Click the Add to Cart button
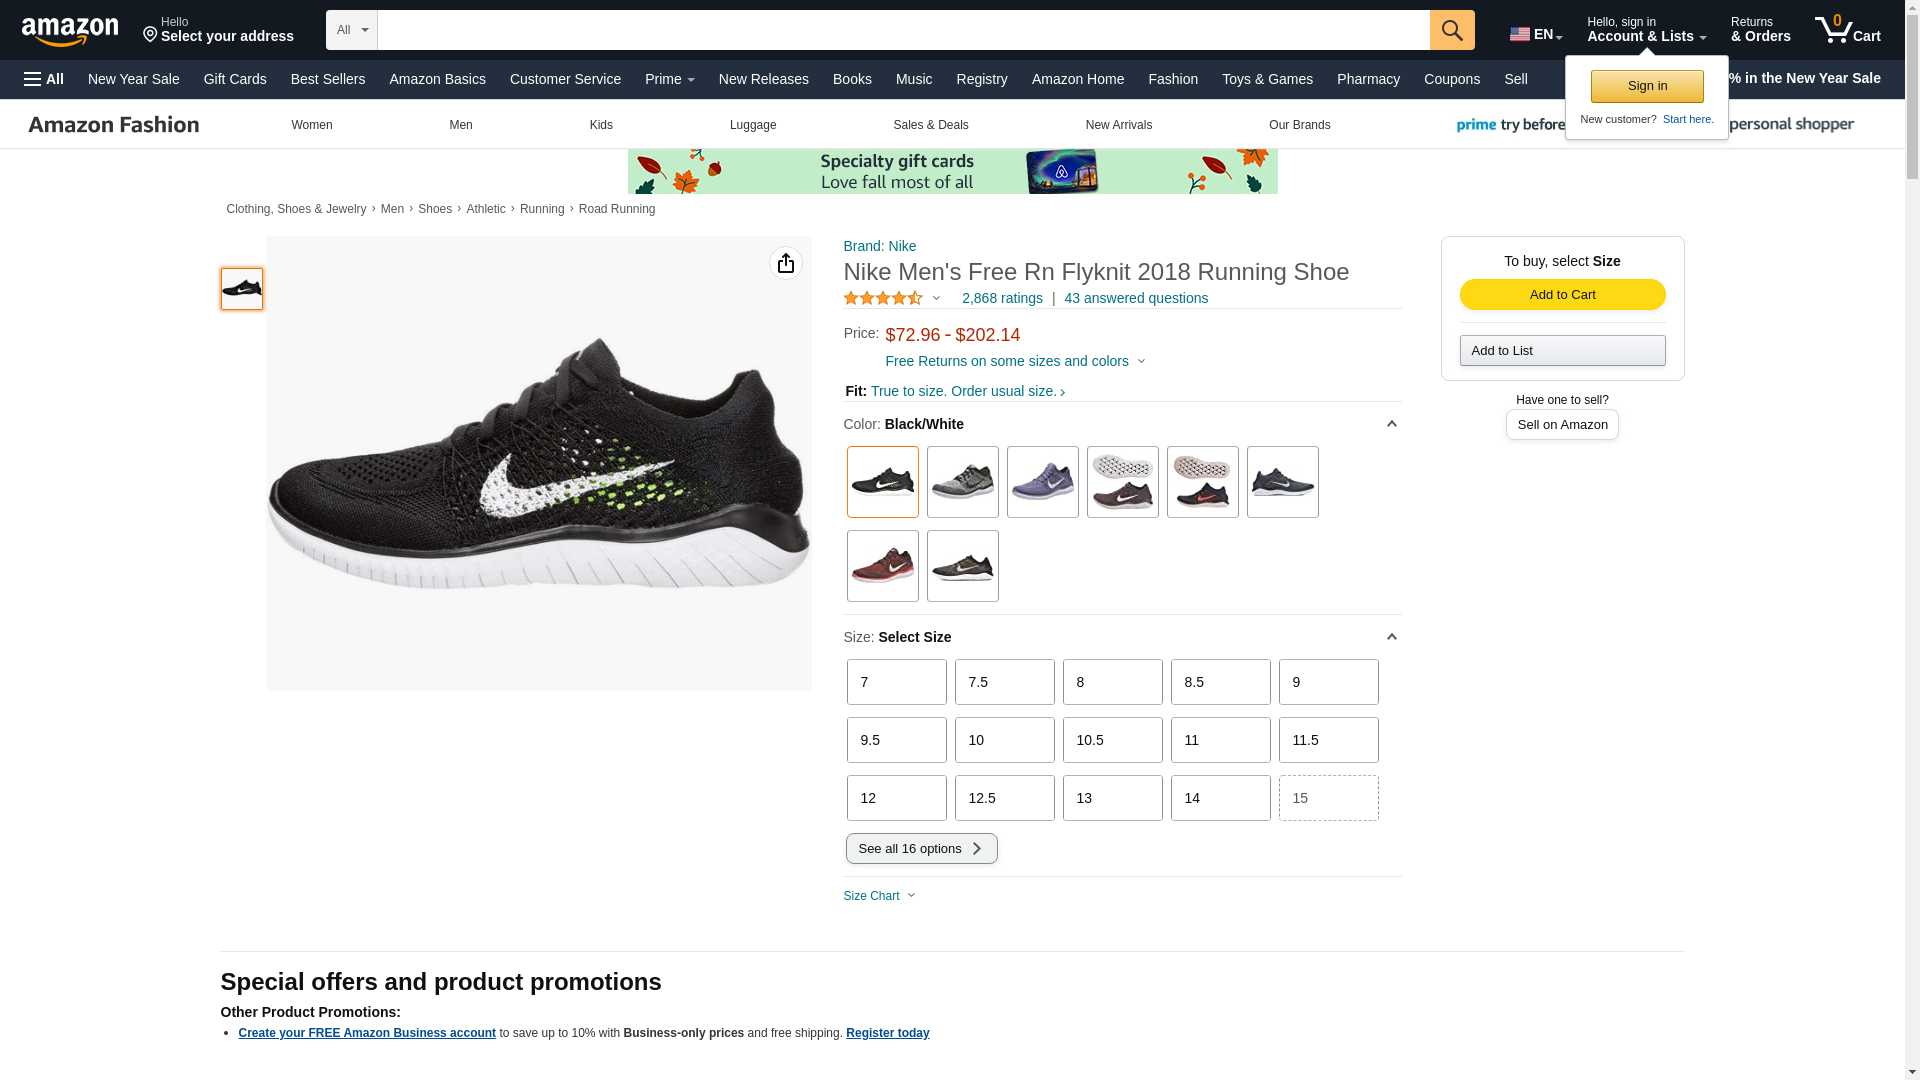 point(1562,294)
